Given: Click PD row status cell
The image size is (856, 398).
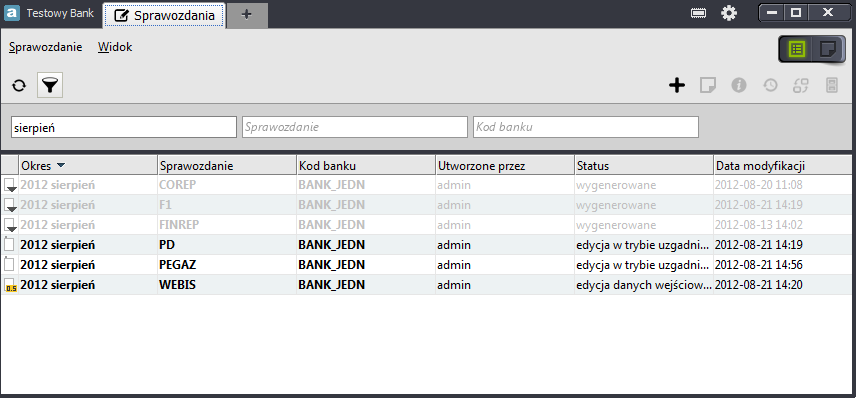Looking at the screenshot, I should coord(644,245).
